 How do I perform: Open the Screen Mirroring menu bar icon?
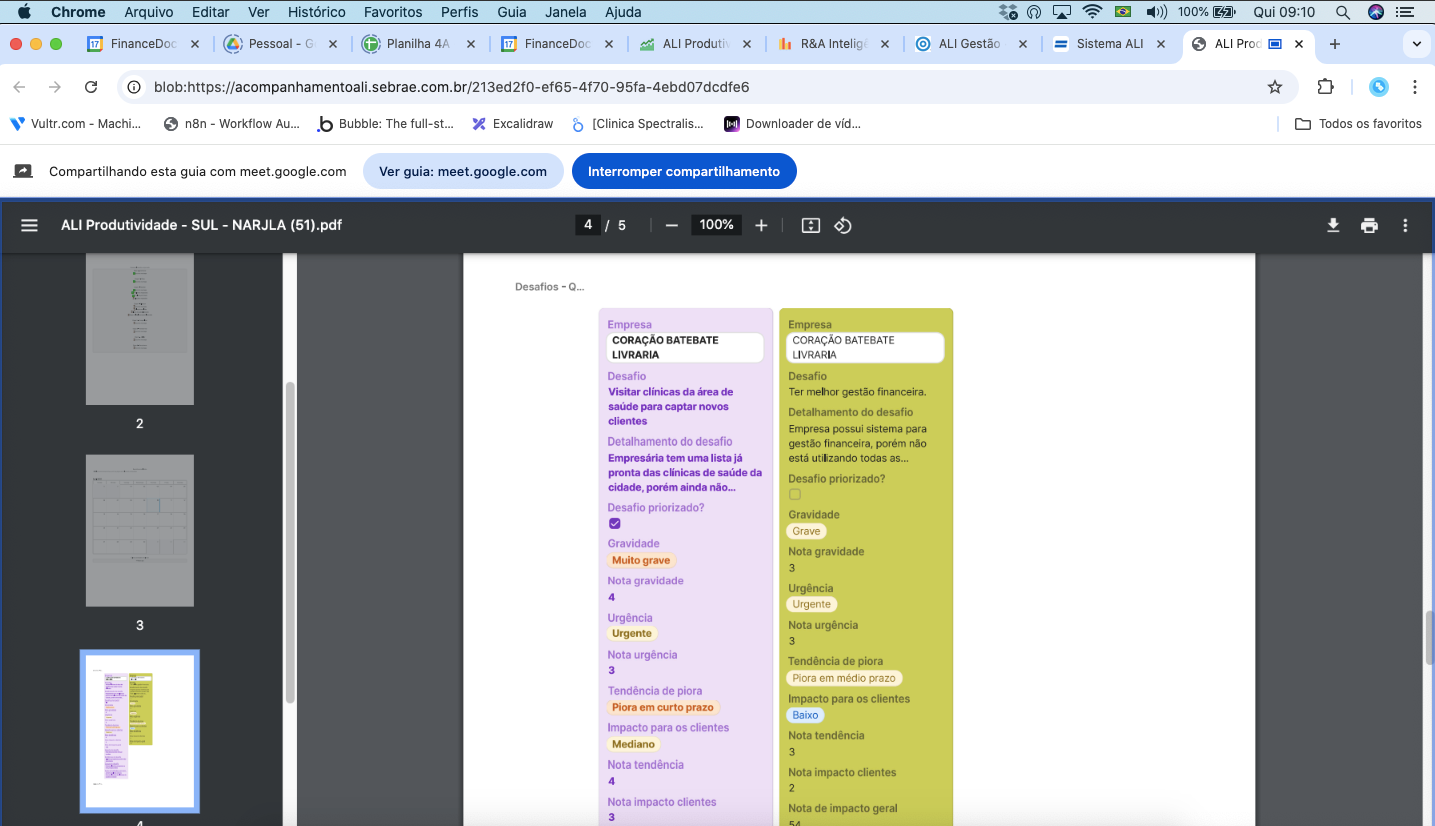1062,12
